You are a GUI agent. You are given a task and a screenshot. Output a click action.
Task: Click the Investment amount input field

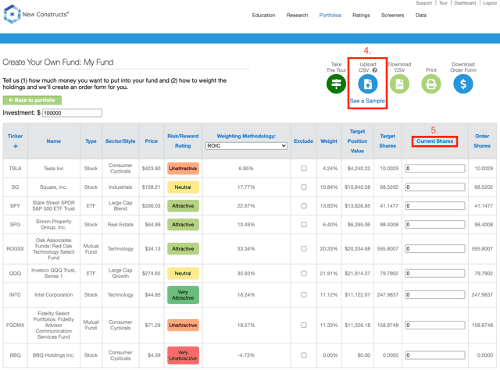(x=72, y=113)
